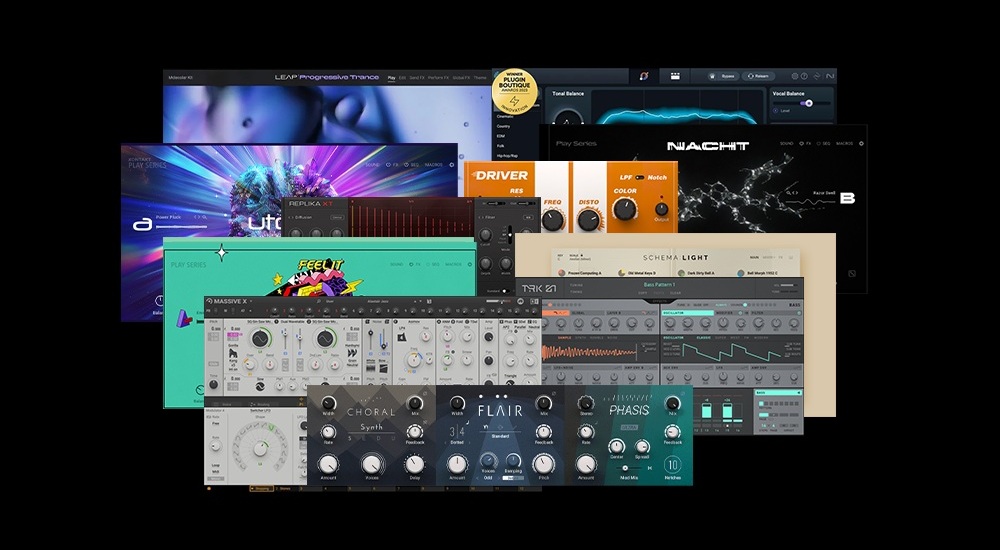Switch to Global FX tab in LEAP

click(461, 77)
